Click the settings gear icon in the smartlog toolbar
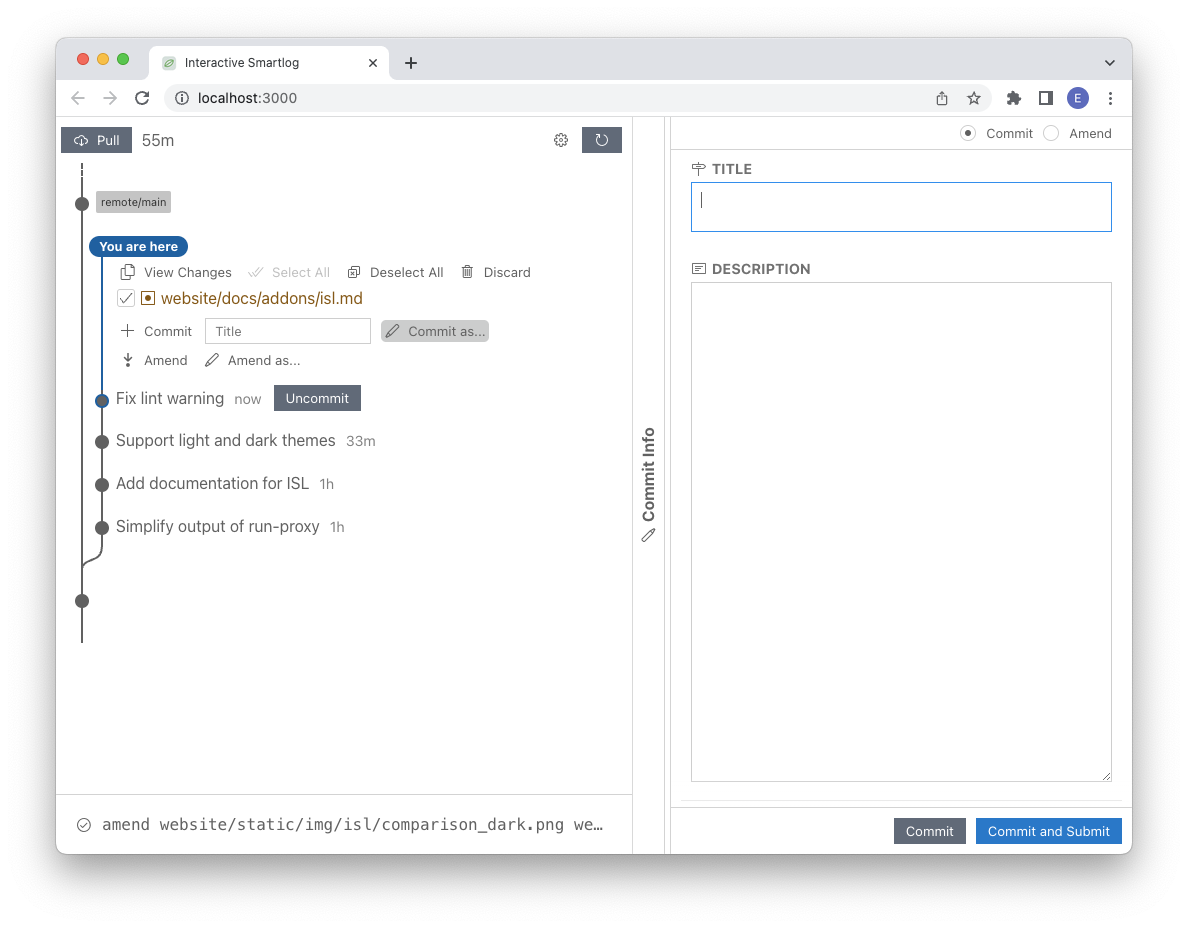The height and width of the screenshot is (928, 1188). [x=561, y=140]
